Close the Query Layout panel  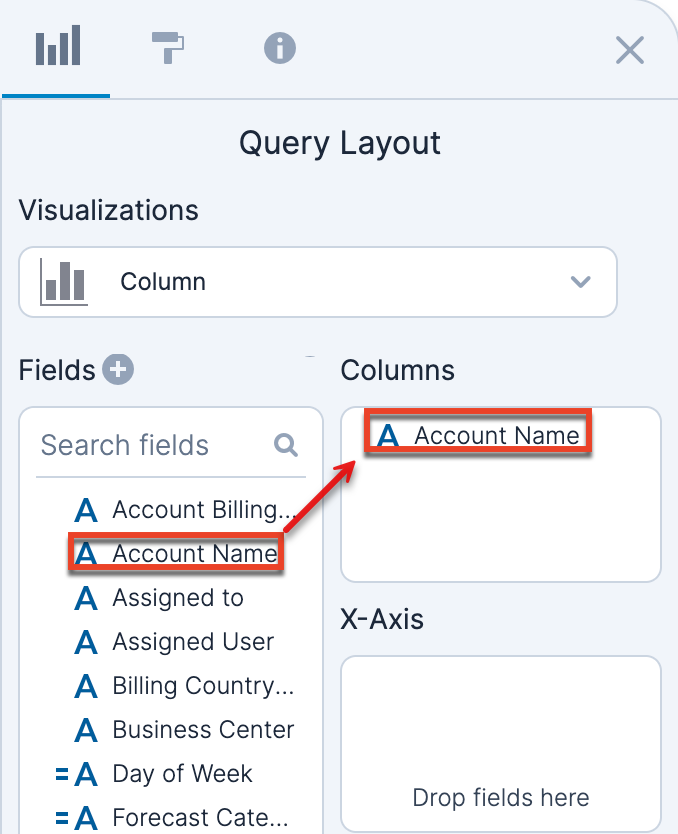point(629,50)
